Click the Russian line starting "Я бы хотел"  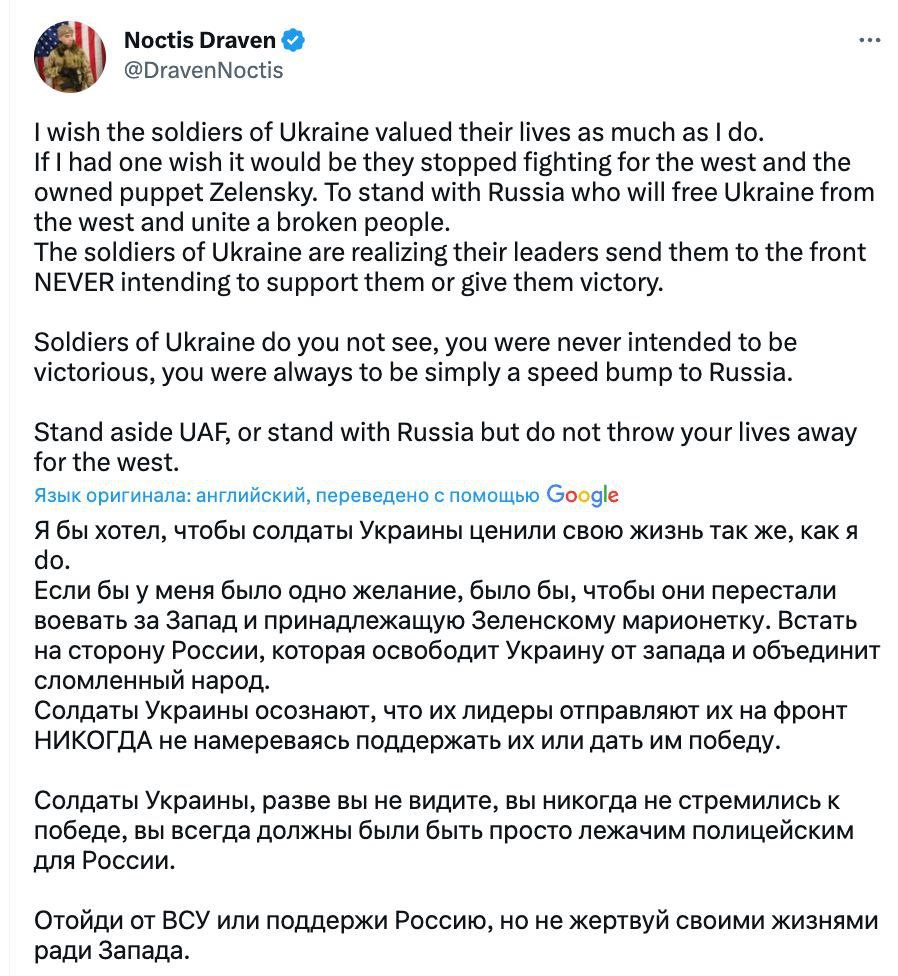coord(445,530)
